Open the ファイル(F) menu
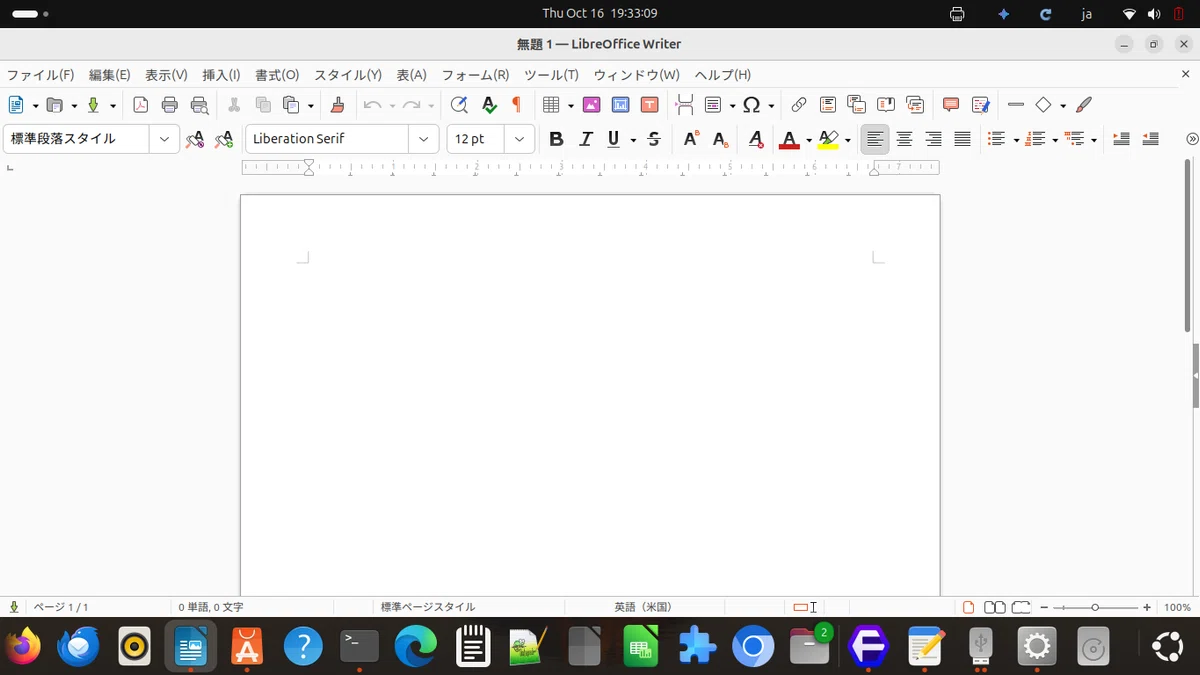The image size is (1200, 675). click(40, 75)
